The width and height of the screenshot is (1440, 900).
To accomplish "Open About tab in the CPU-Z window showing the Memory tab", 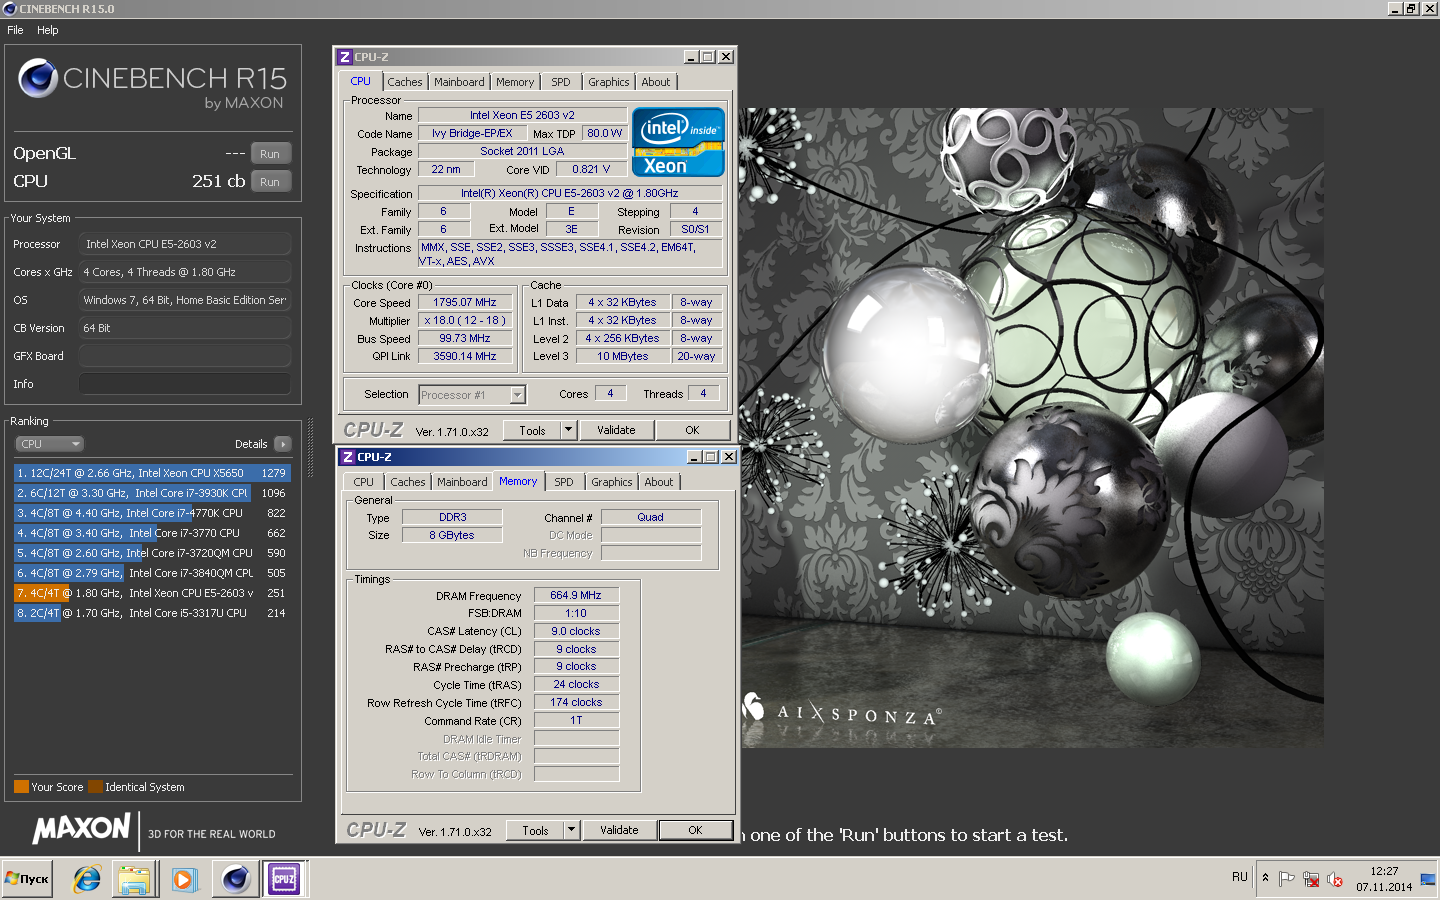I will pos(658,482).
